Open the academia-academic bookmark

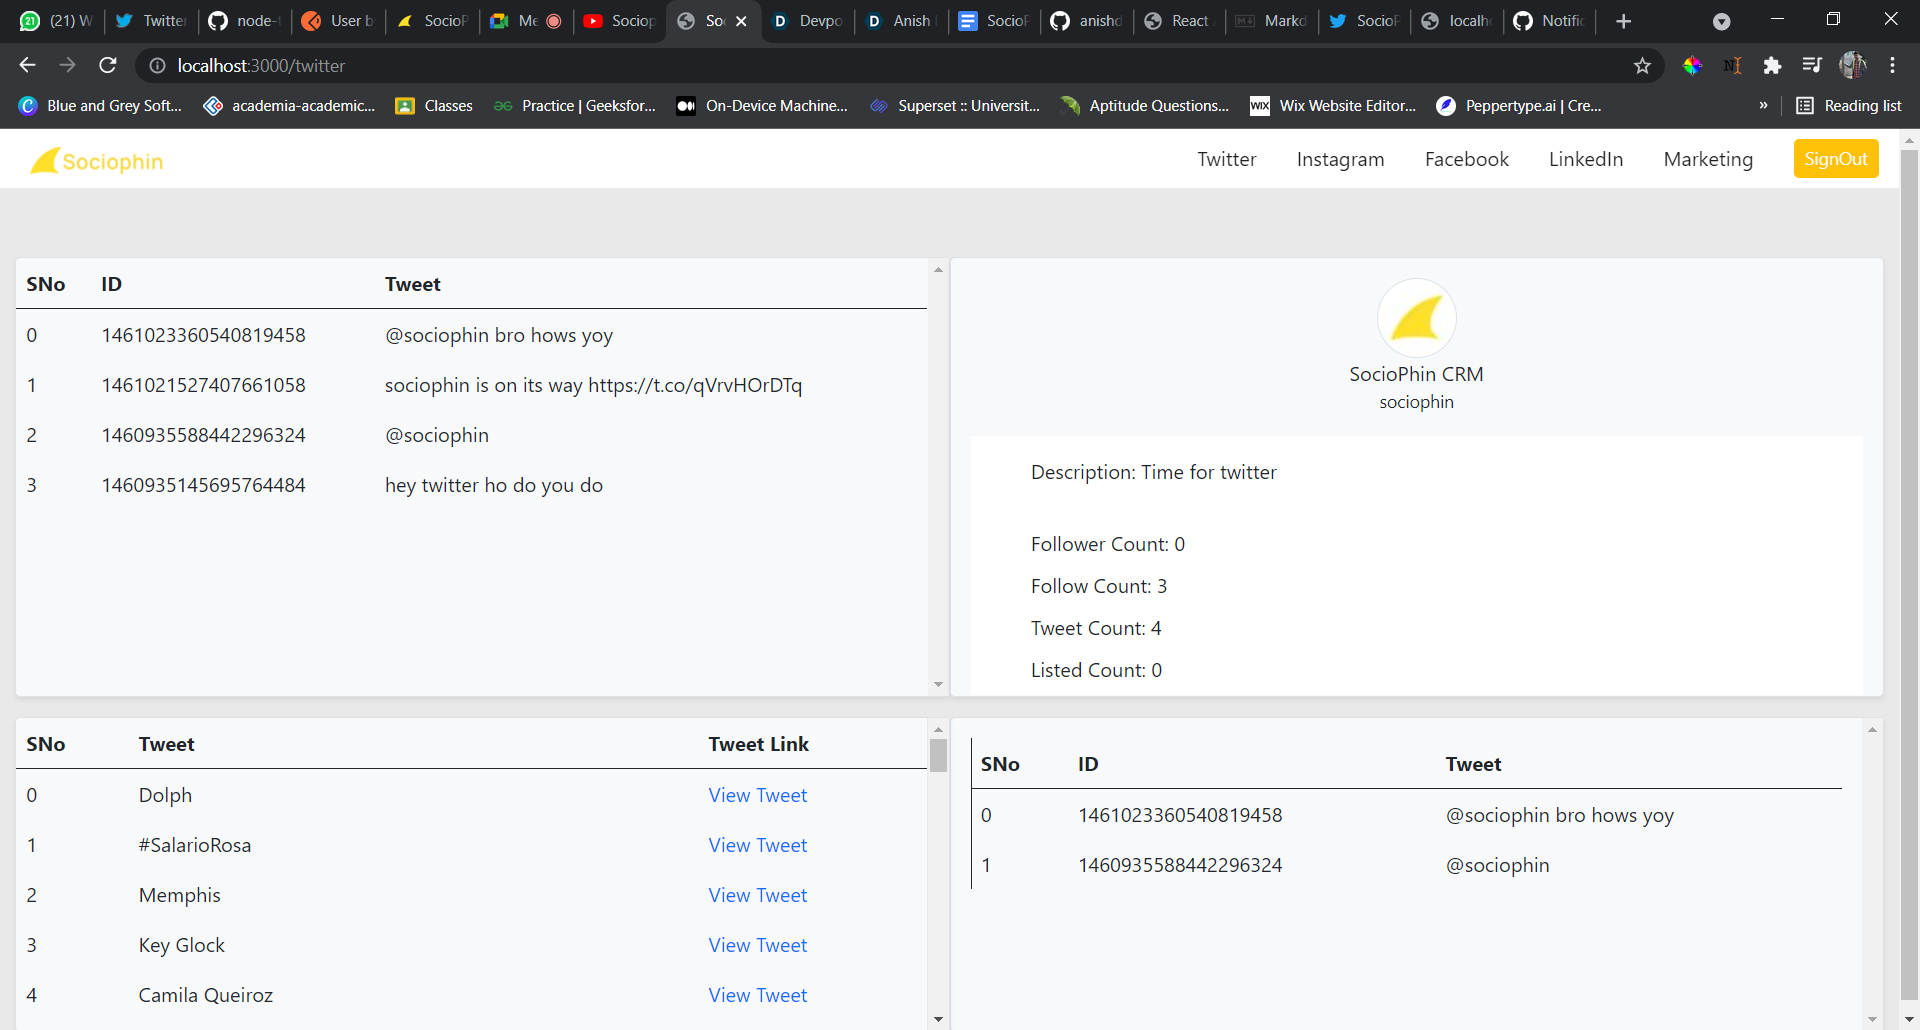point(290,106)
